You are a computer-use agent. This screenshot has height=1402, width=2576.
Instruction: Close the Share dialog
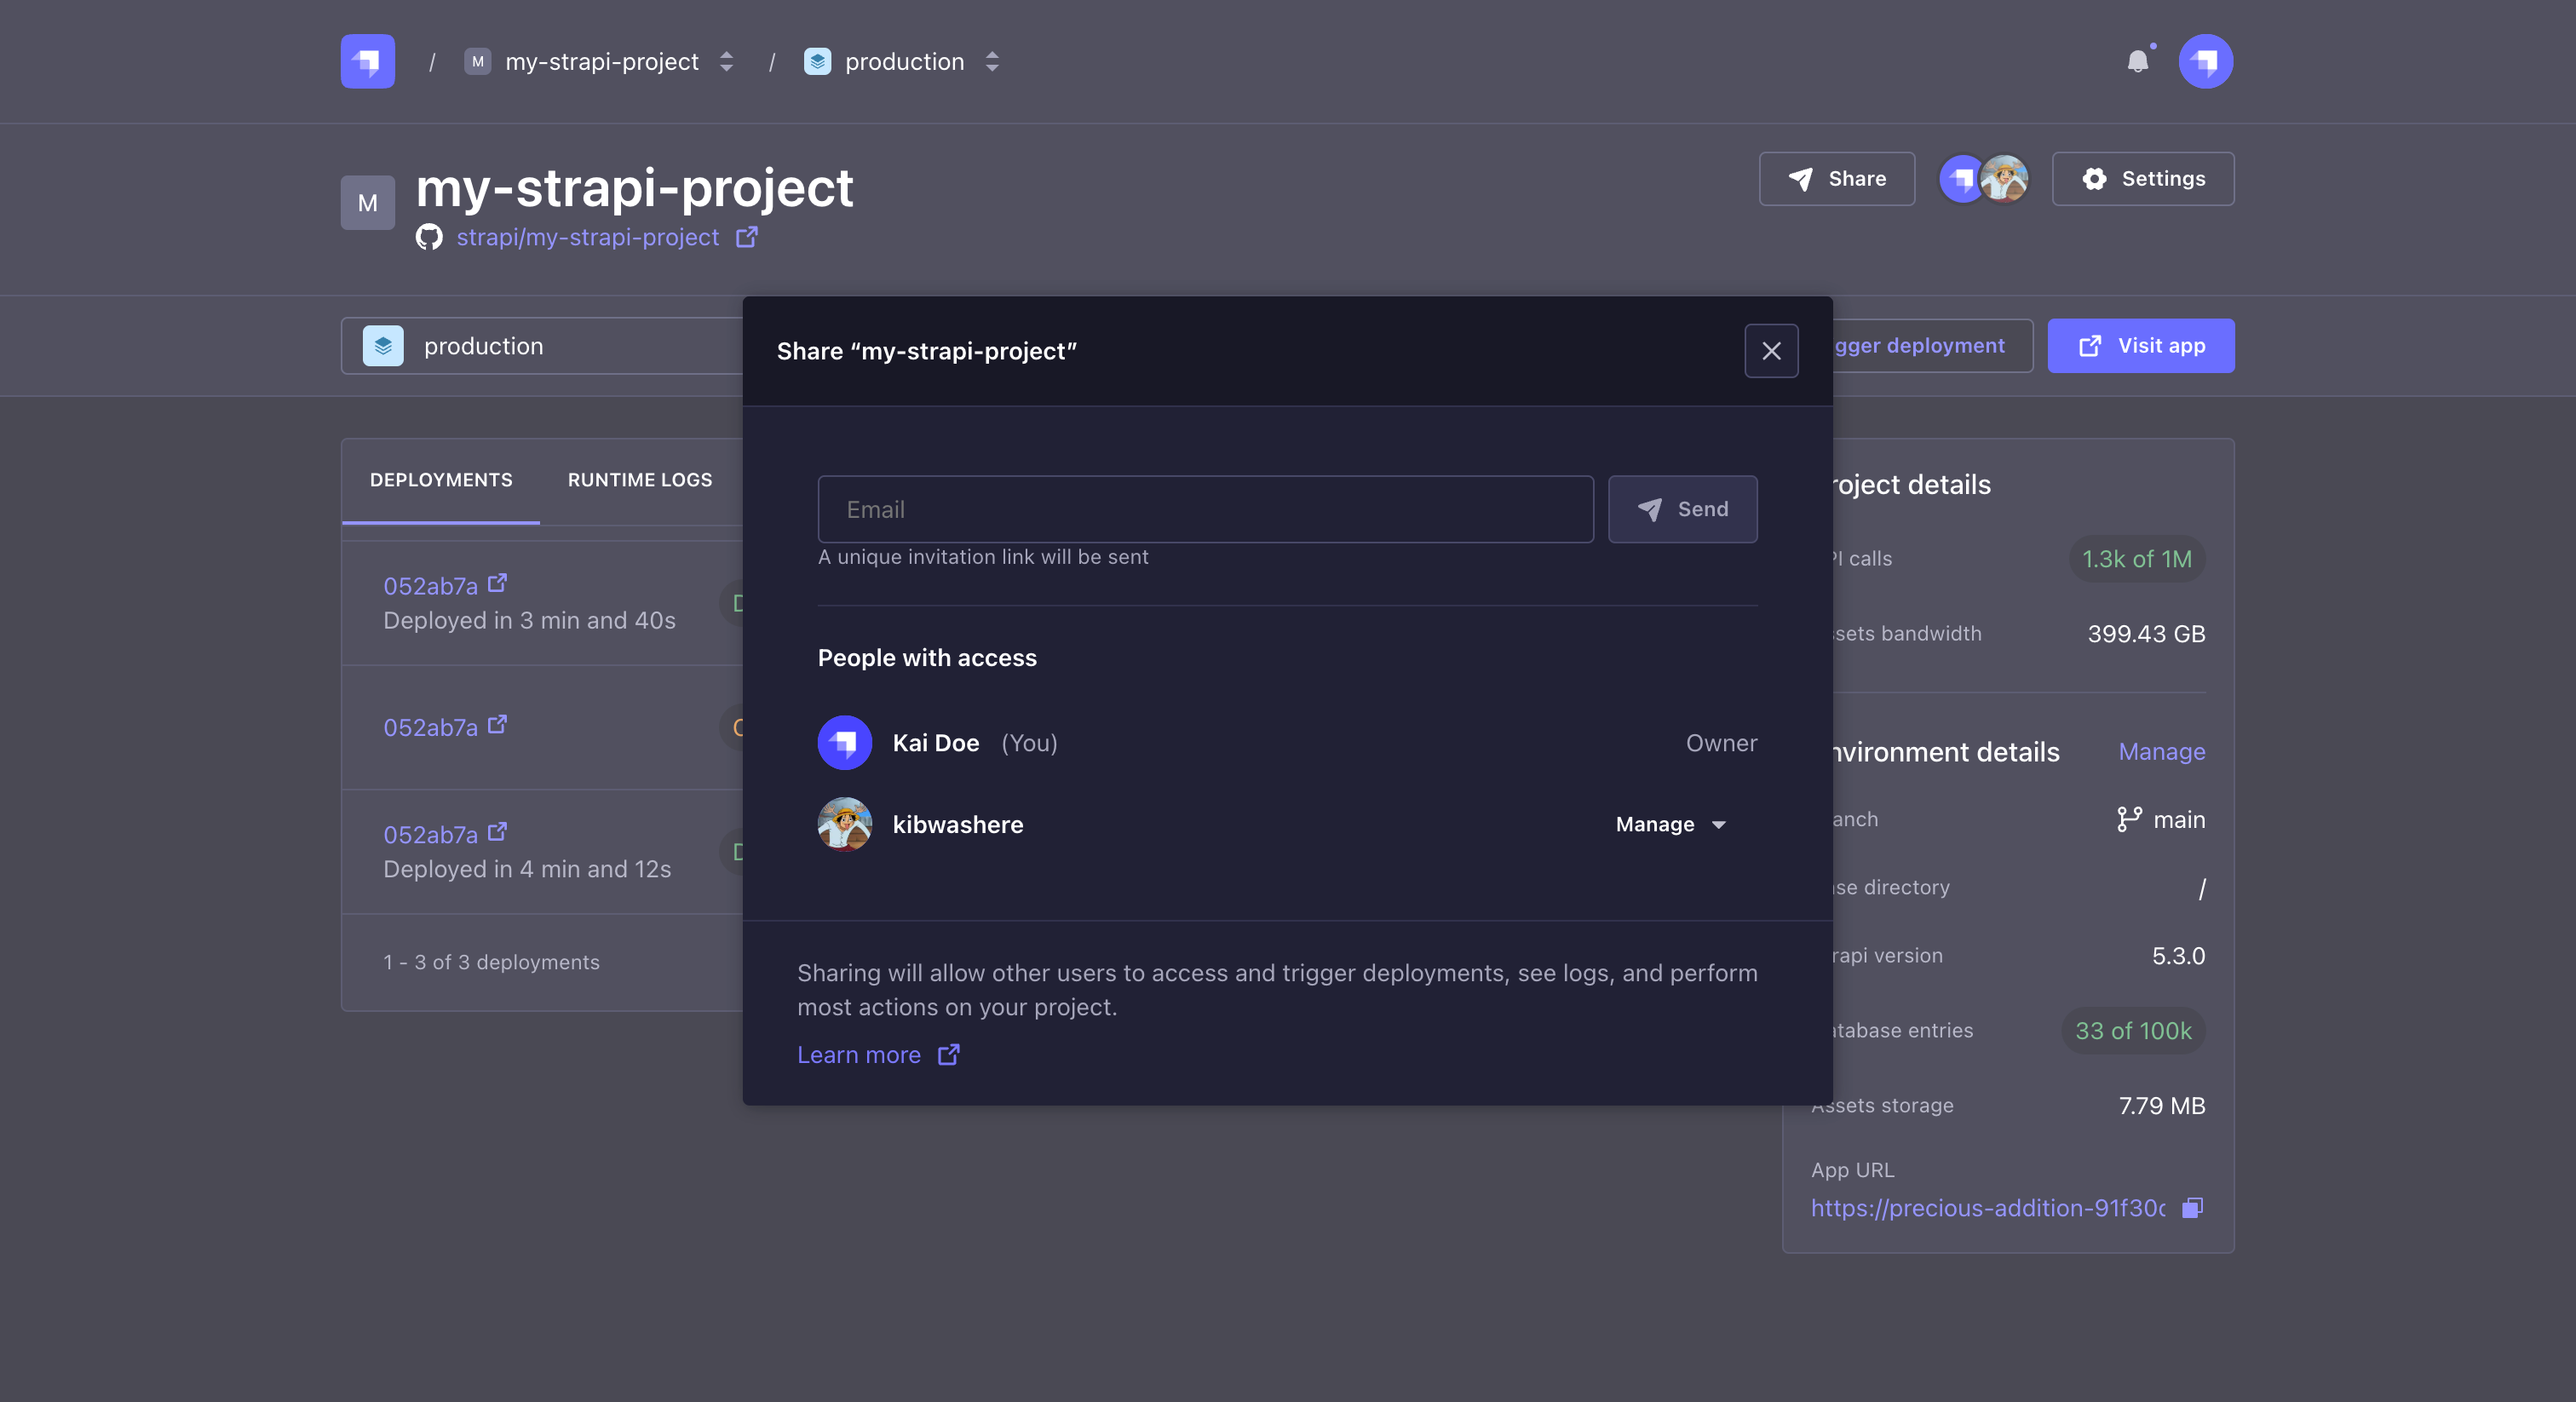(x=1771, y=351)
